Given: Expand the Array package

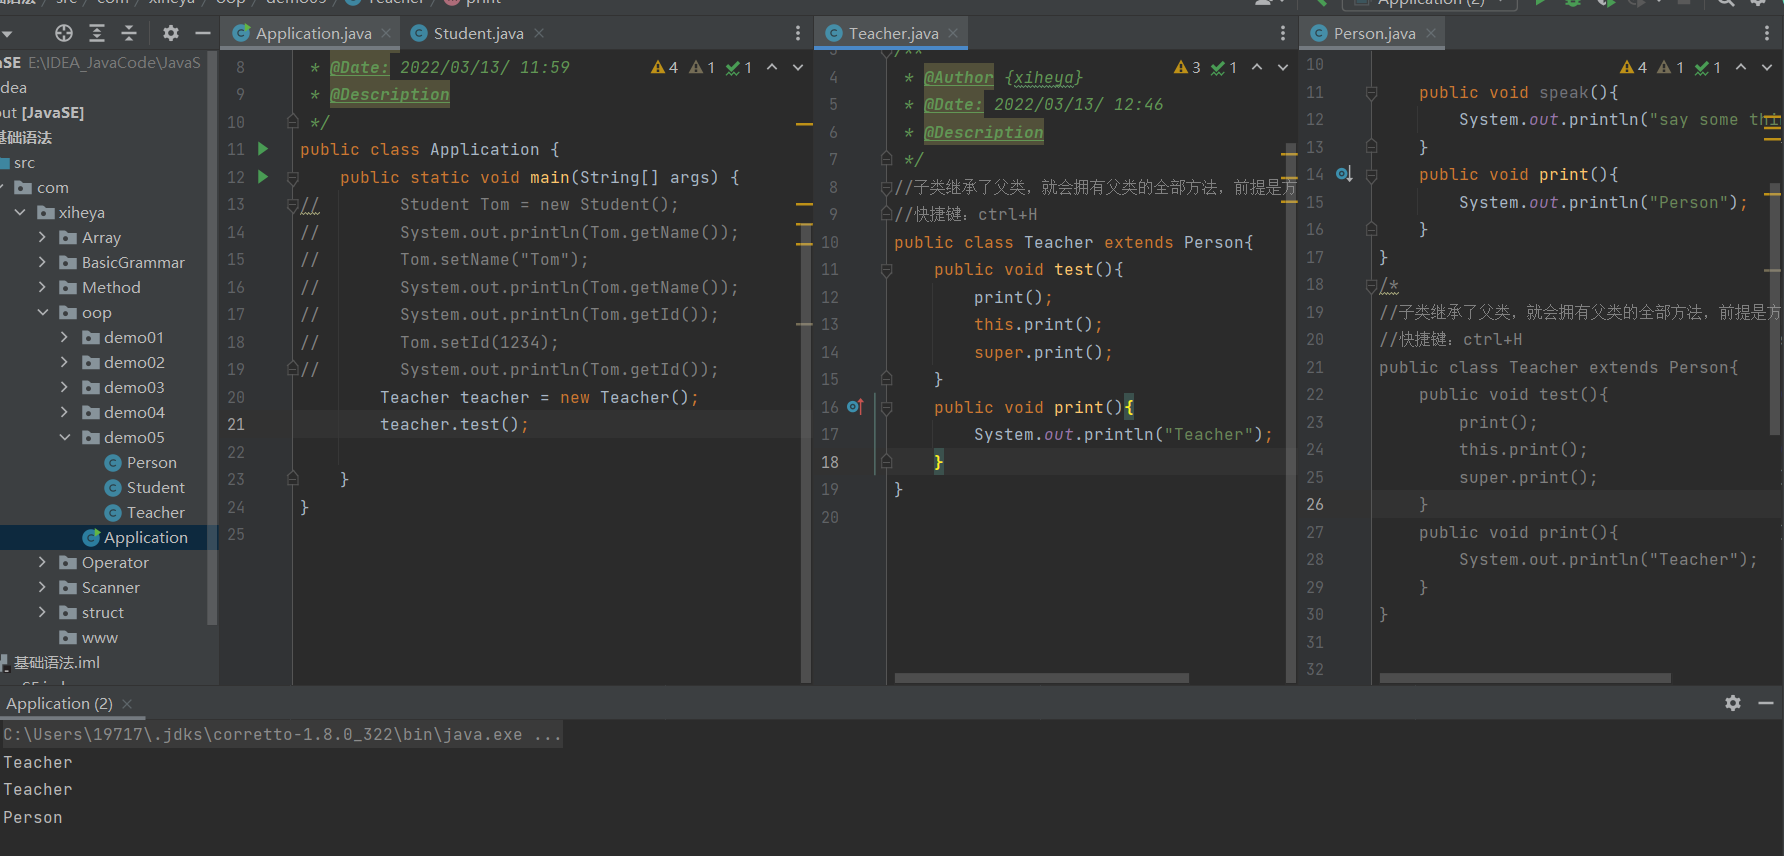Looking at the screenshot, I should click(42, 237).
